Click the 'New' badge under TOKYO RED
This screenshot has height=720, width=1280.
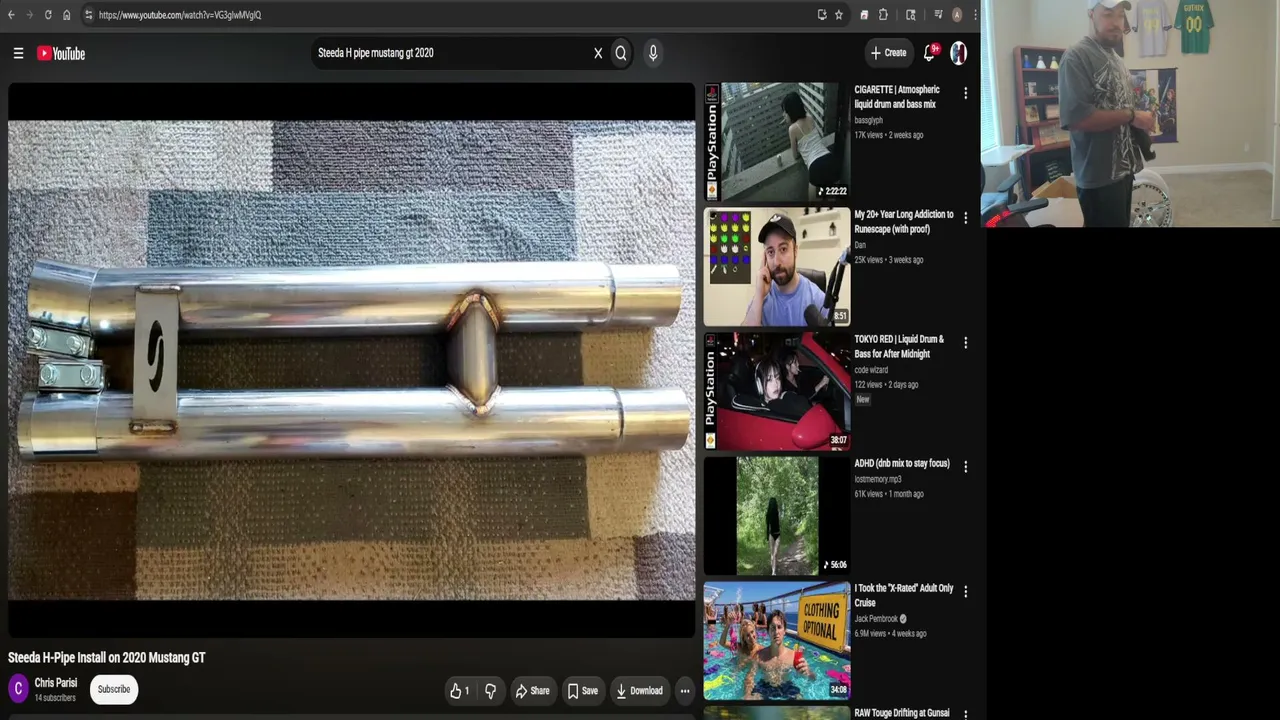(x=862, y=399)
